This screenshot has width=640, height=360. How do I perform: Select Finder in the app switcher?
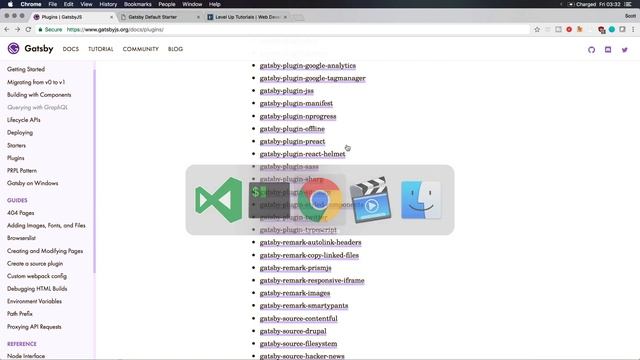pos(421,200)
